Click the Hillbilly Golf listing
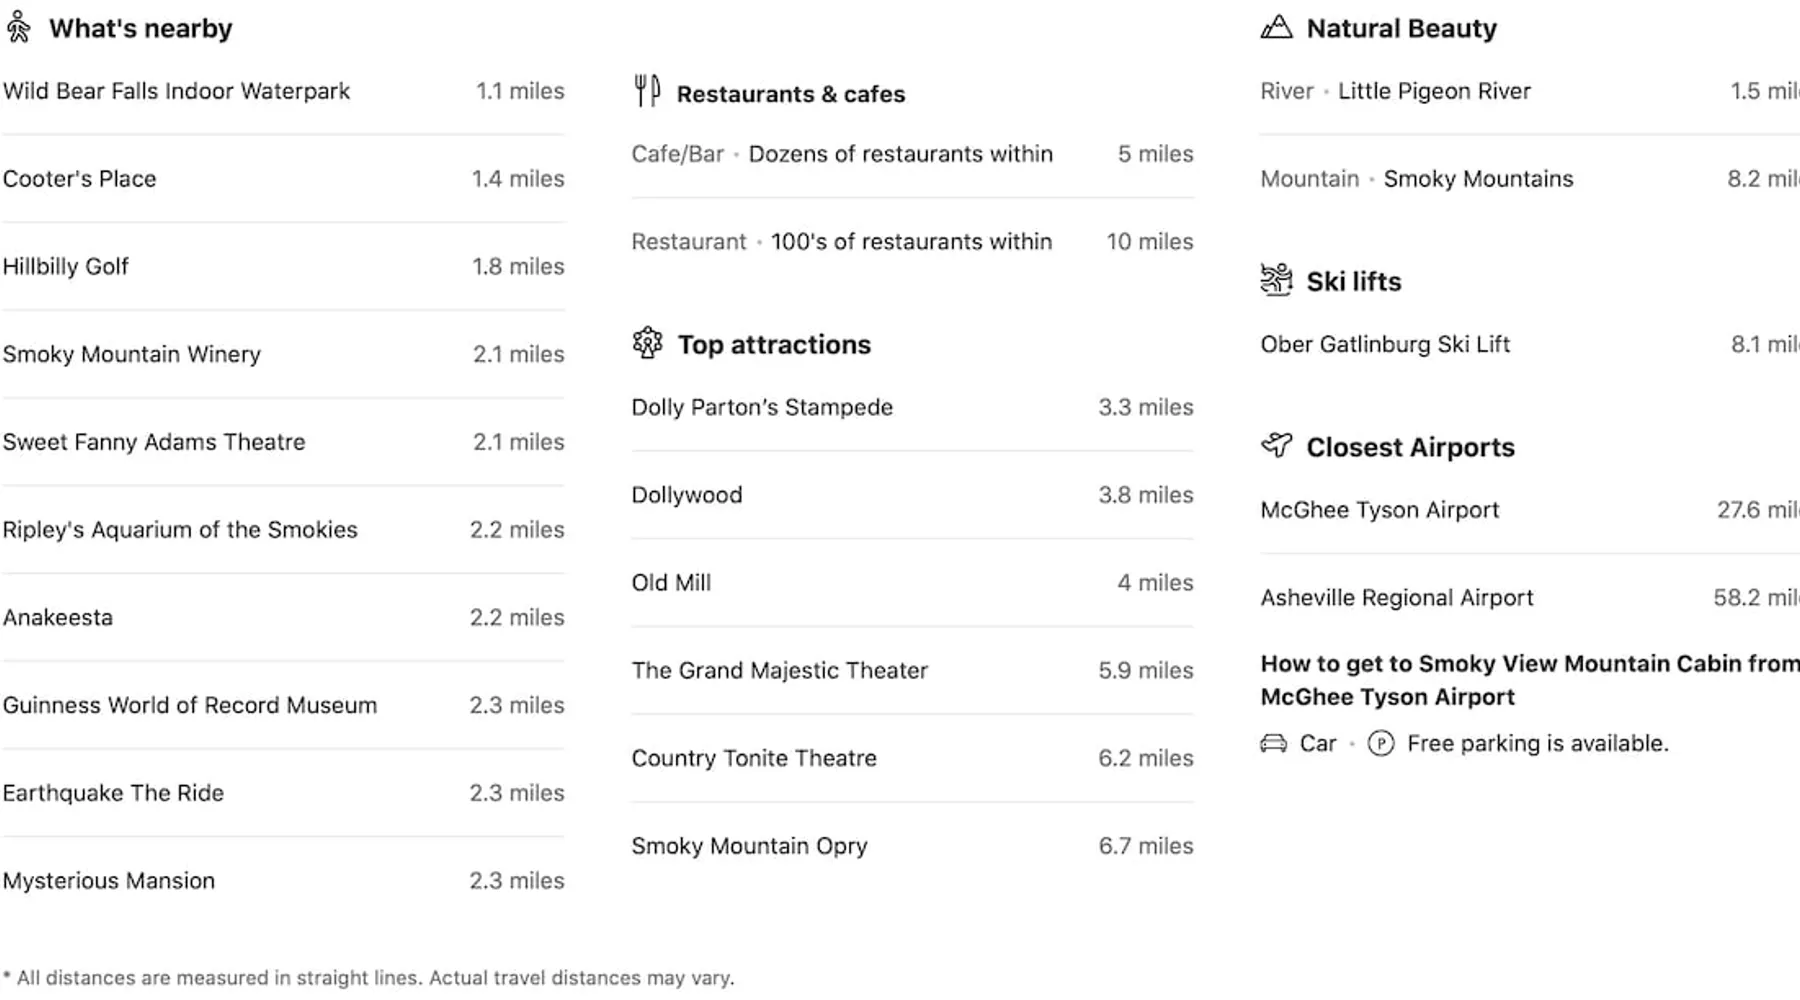The height and width of the screenshot is (1000, 1800). (66, 266)
